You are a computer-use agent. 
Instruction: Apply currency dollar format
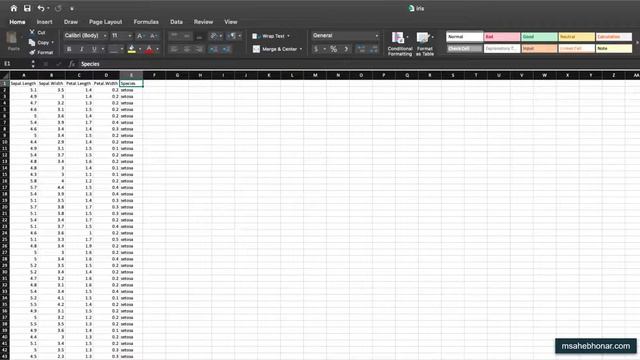point(316,49)
